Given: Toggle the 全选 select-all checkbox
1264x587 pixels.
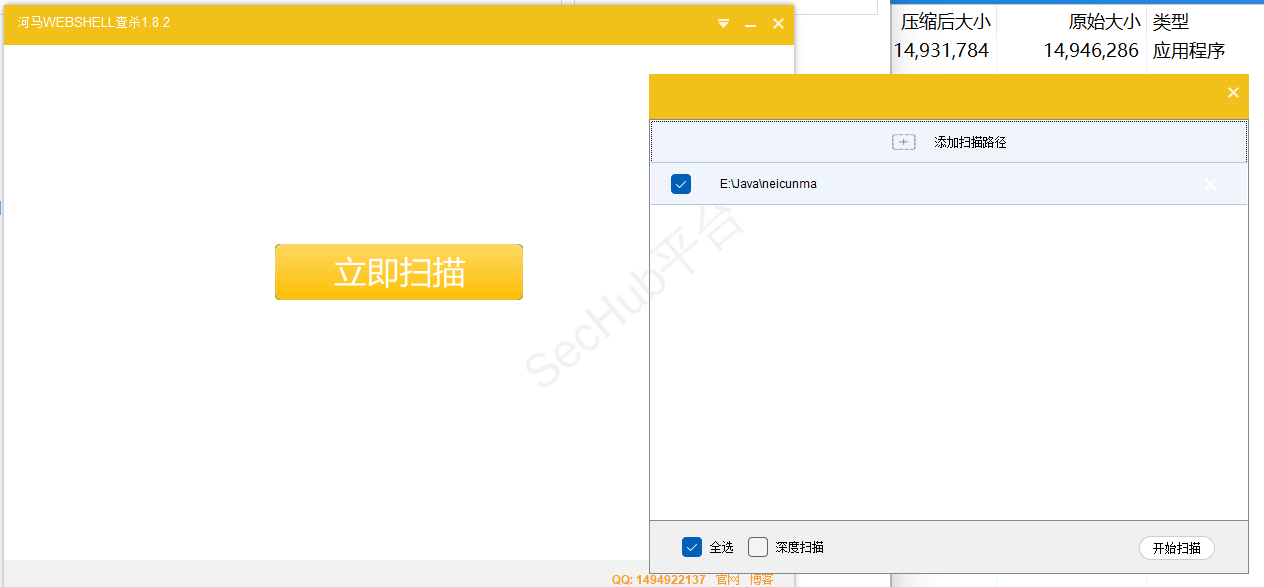Looking at the screenshot, I should [x=691, y=547].
